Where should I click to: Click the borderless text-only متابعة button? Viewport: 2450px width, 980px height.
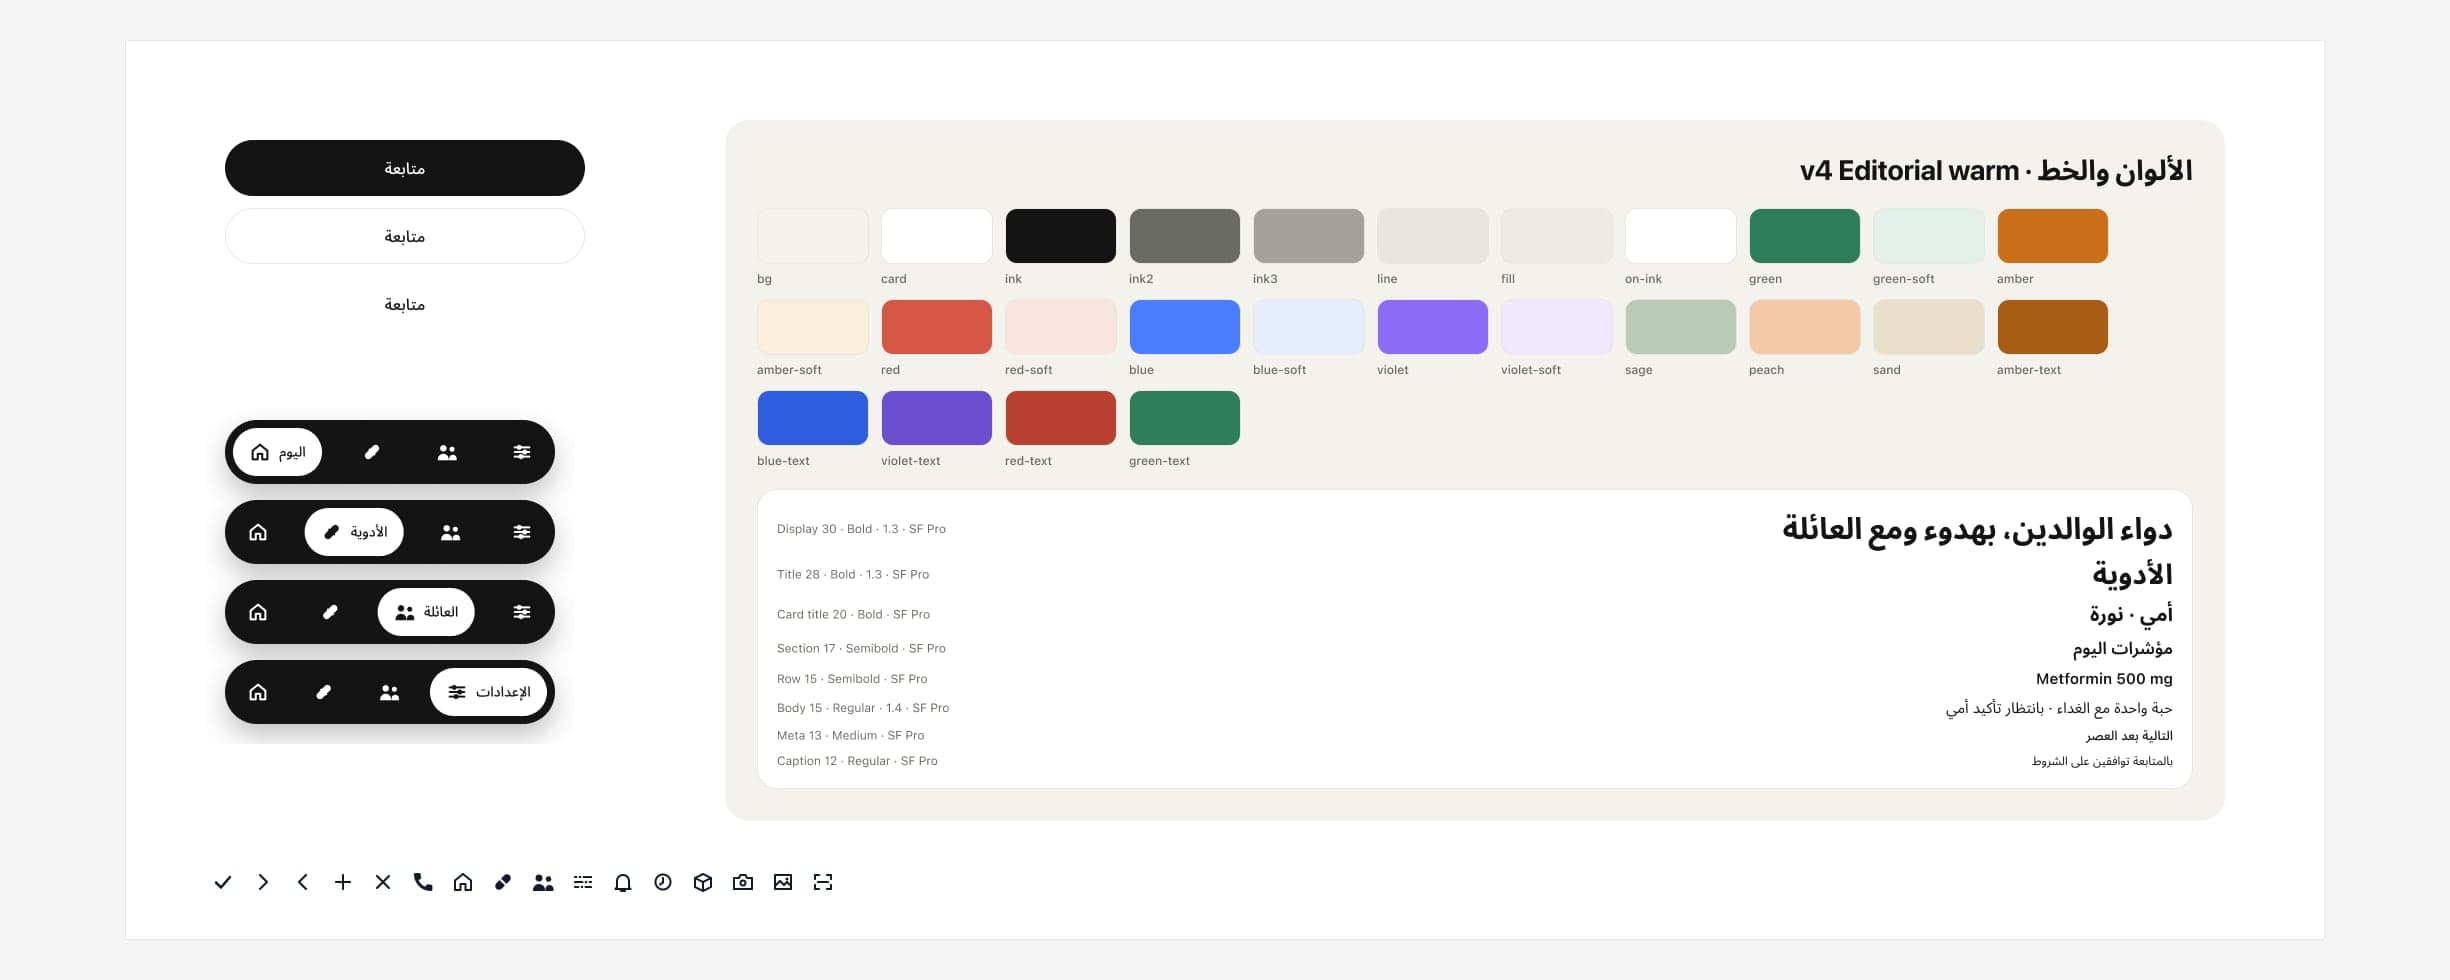coord(405,304)
